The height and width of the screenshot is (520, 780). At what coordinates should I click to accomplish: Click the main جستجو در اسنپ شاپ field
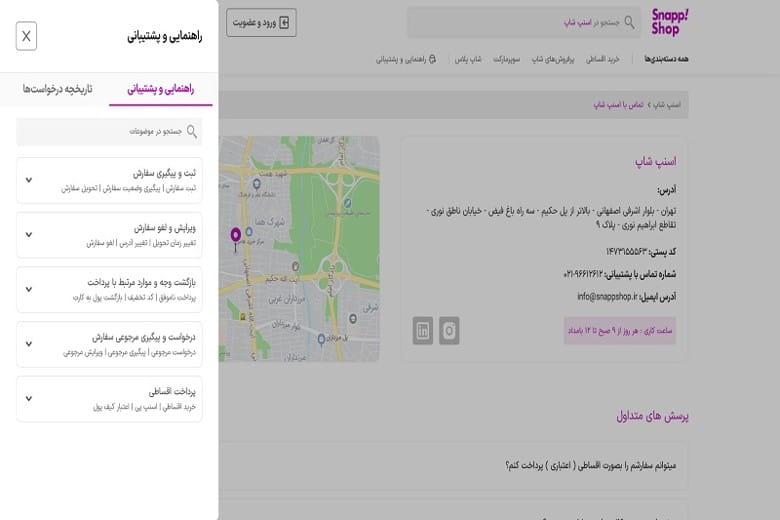(523, 22)
